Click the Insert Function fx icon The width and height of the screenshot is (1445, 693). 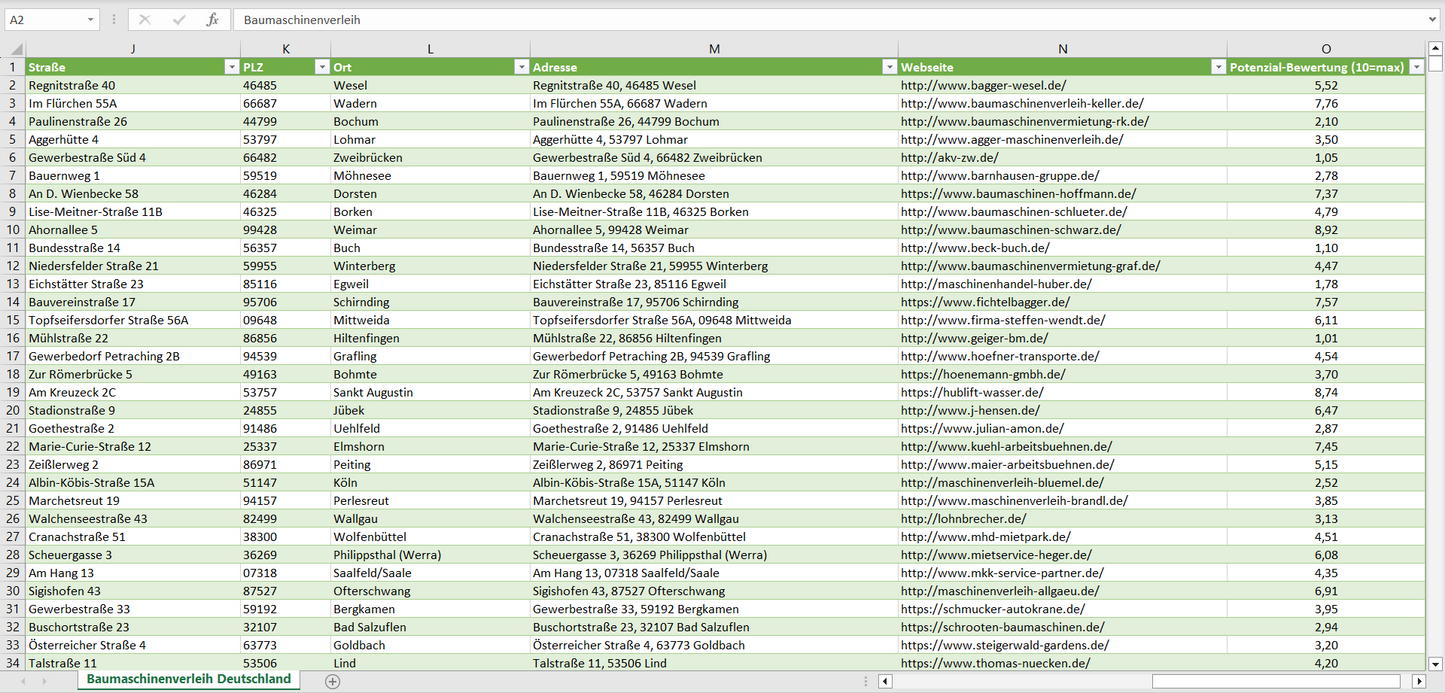pyautogui.click(x=212, y=20)
